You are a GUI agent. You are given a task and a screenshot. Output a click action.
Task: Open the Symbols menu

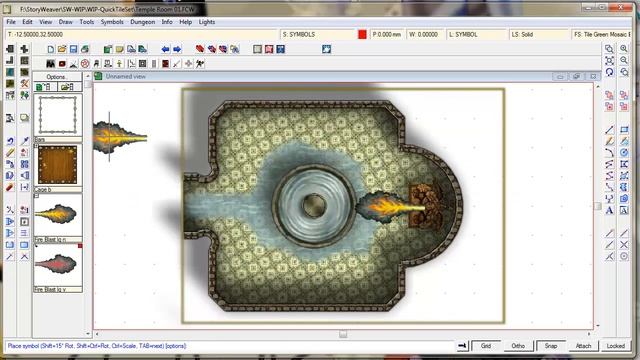click(x=112, y=22)
